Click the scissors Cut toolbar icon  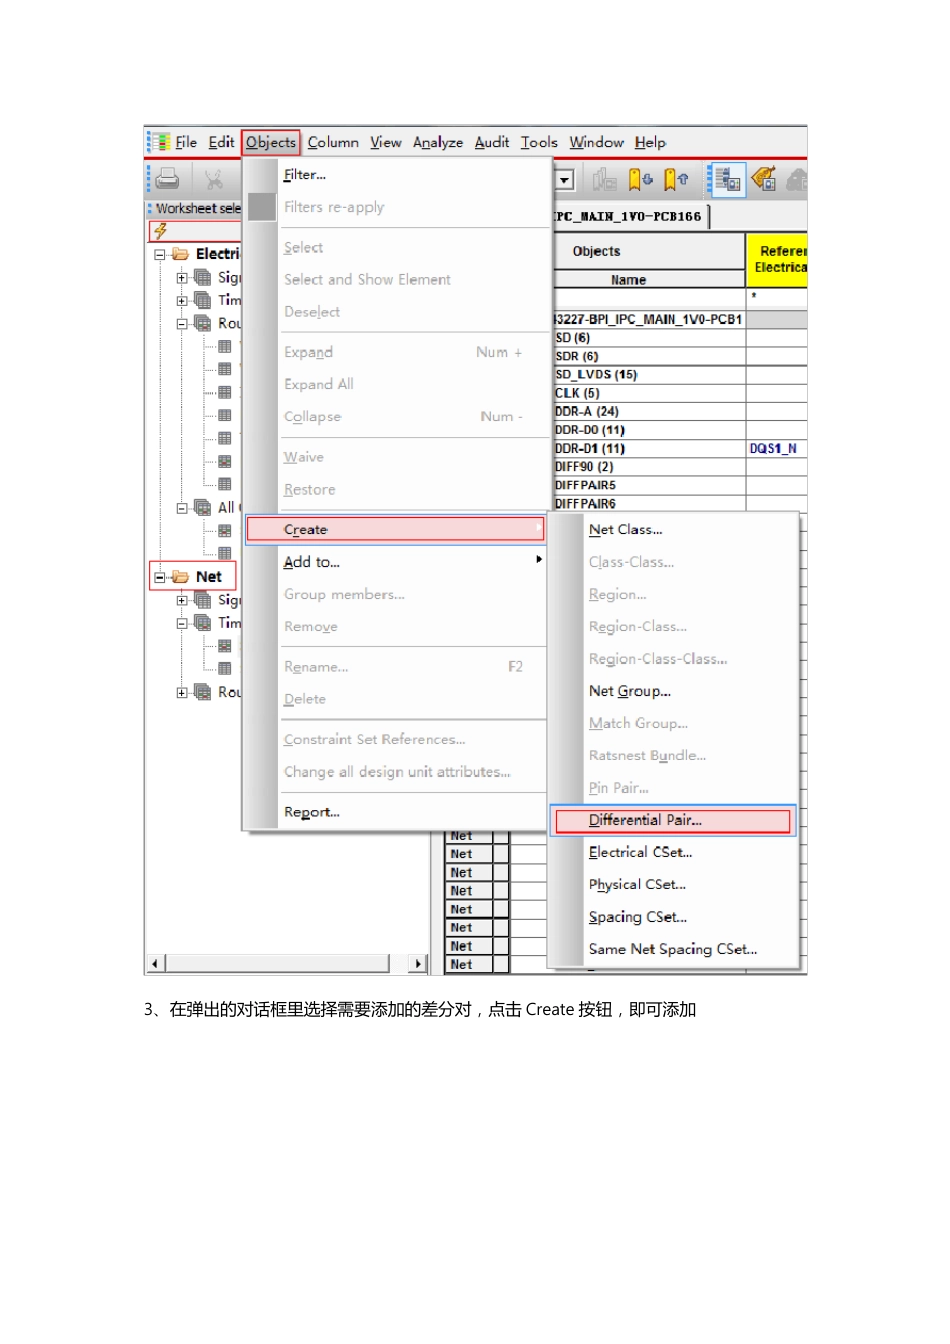(213, 179)
